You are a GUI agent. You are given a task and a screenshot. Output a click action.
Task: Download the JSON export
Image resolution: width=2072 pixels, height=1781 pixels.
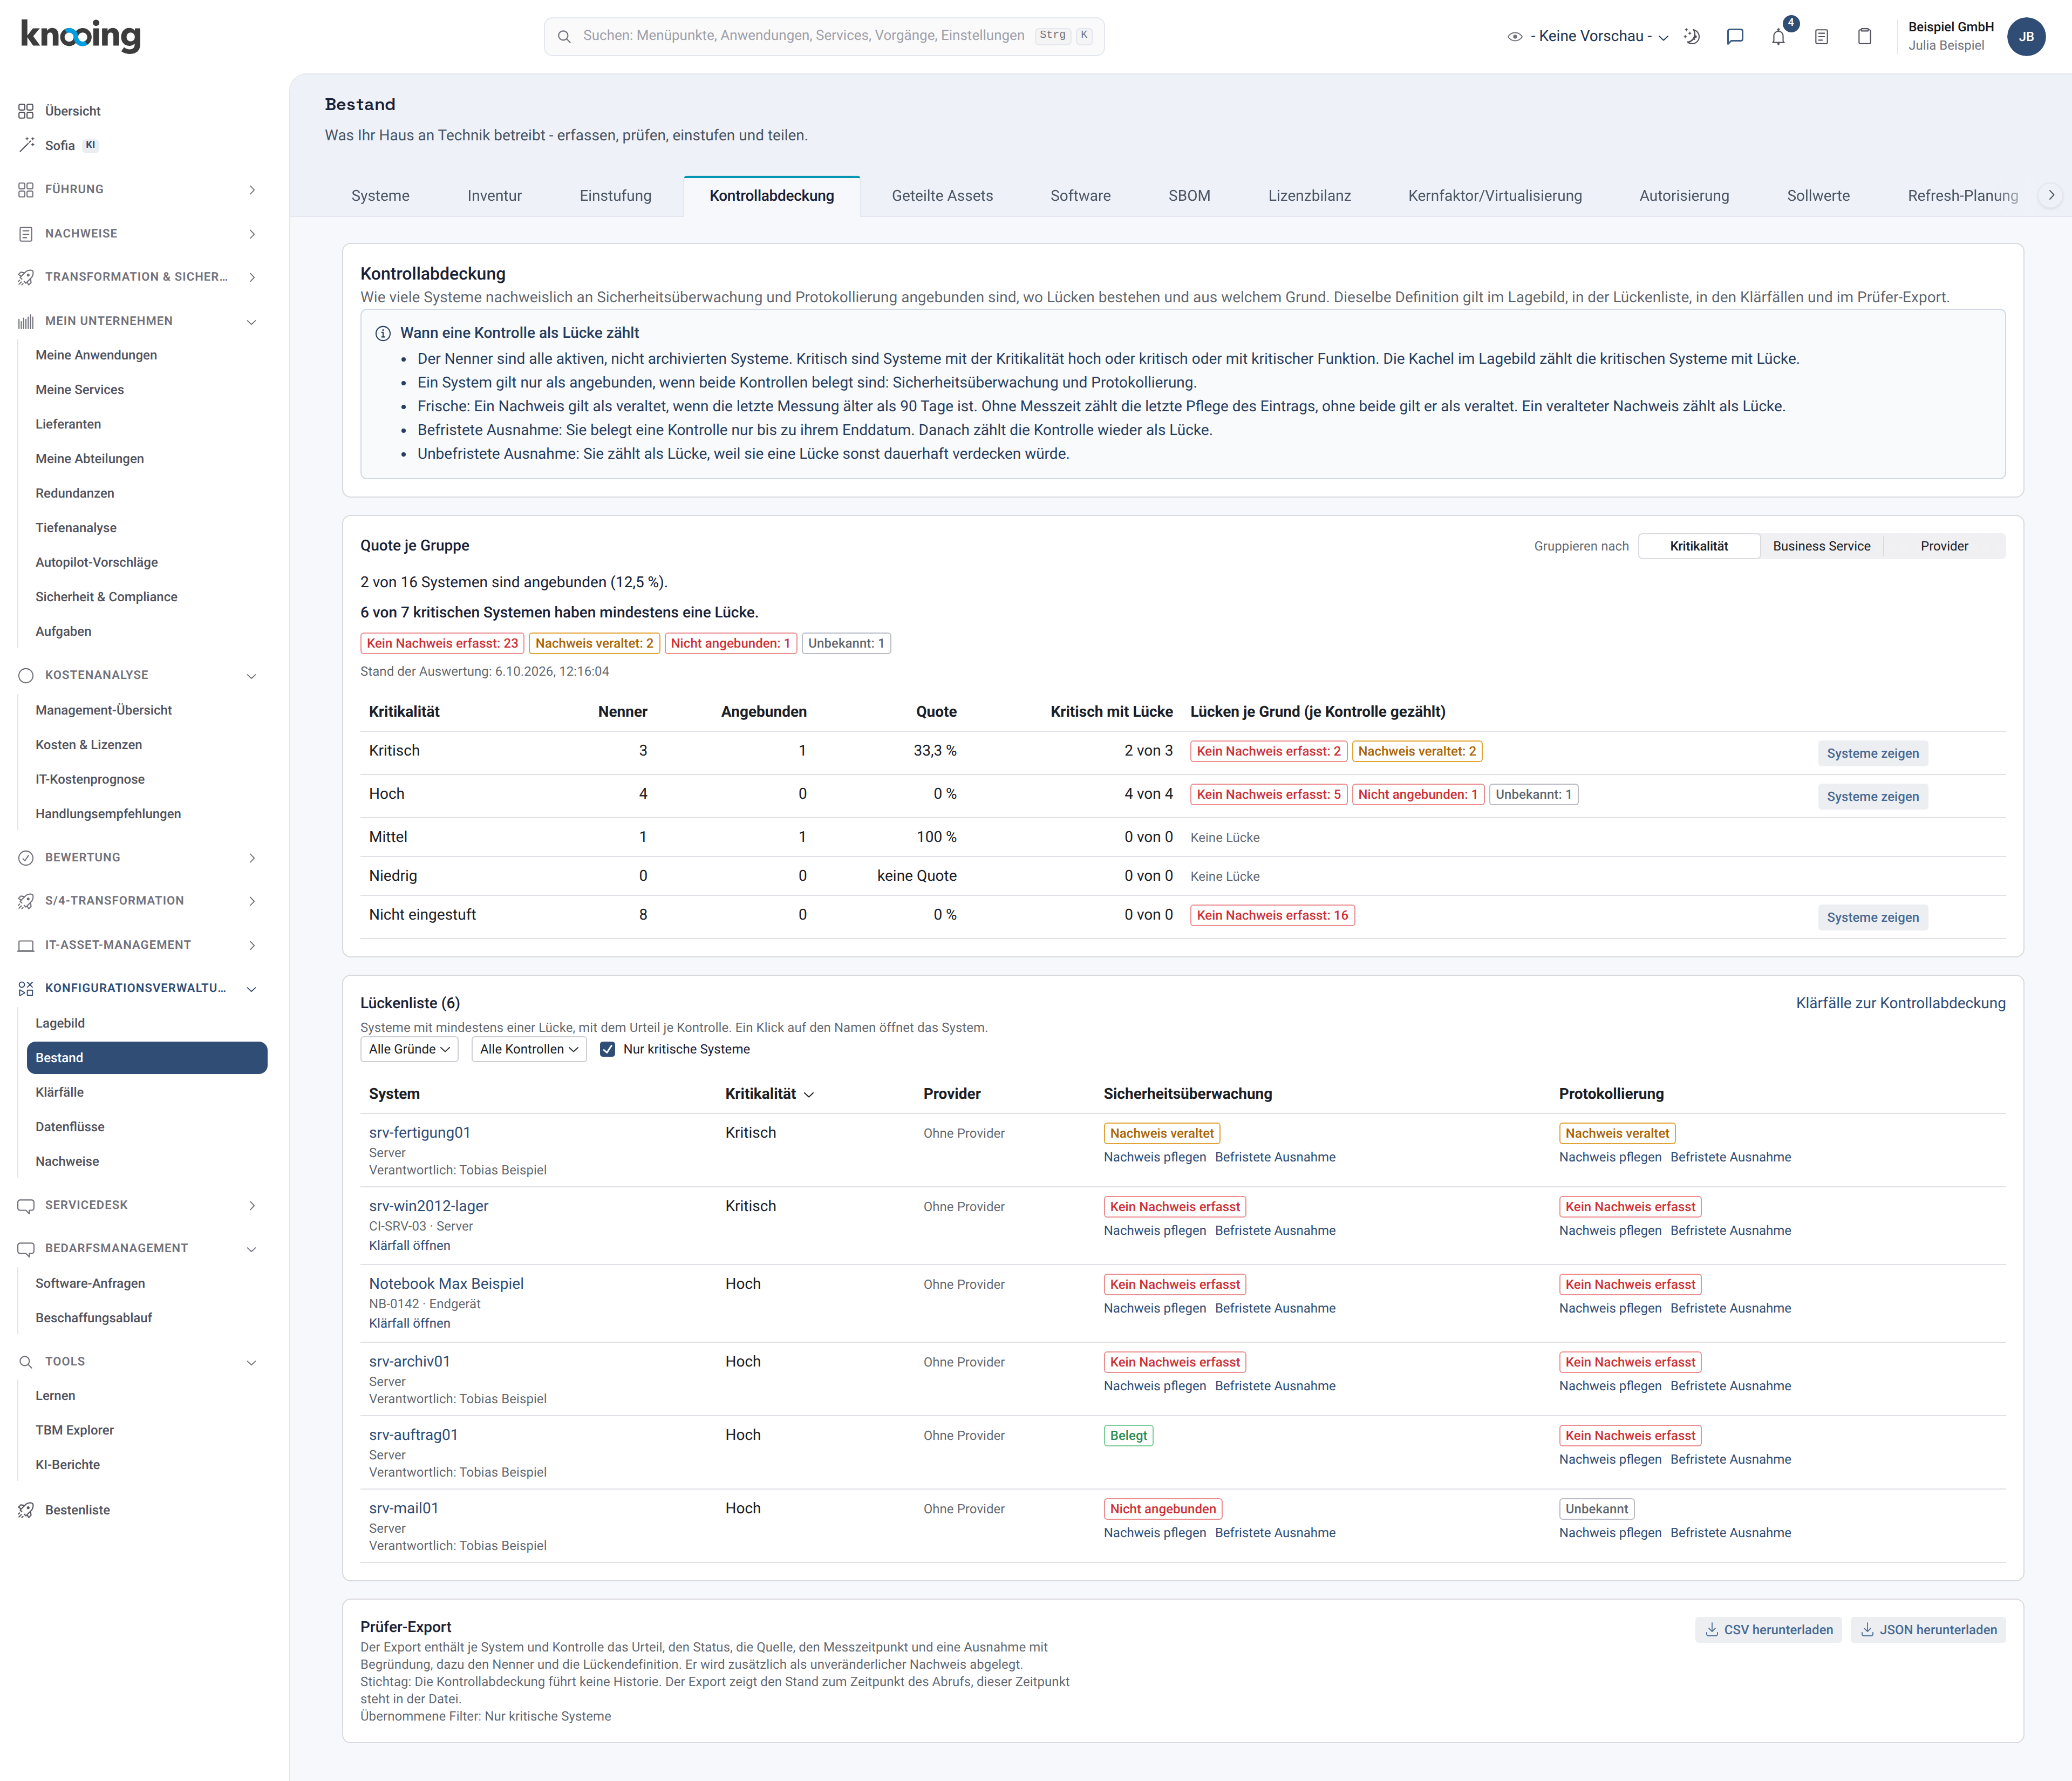[x=1928, y=1630]
